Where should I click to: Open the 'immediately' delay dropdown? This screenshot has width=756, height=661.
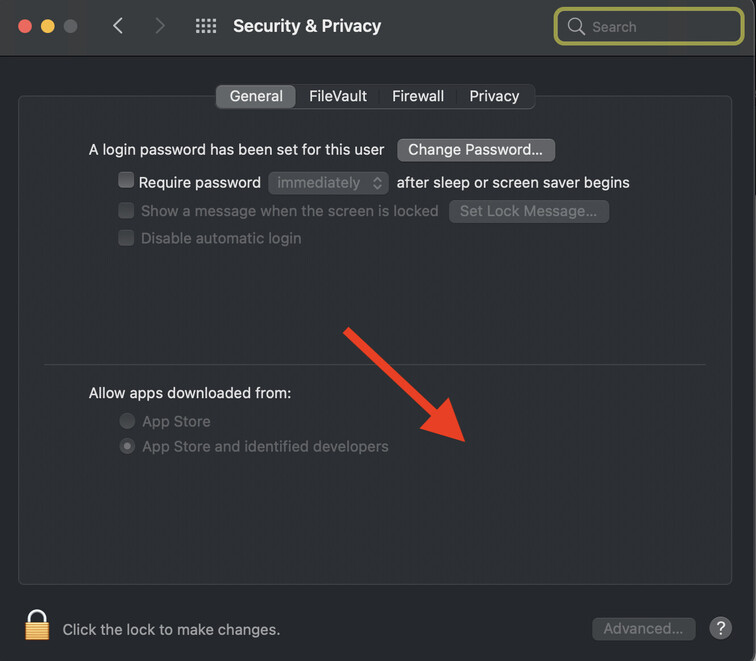click(x=328, y=183)
